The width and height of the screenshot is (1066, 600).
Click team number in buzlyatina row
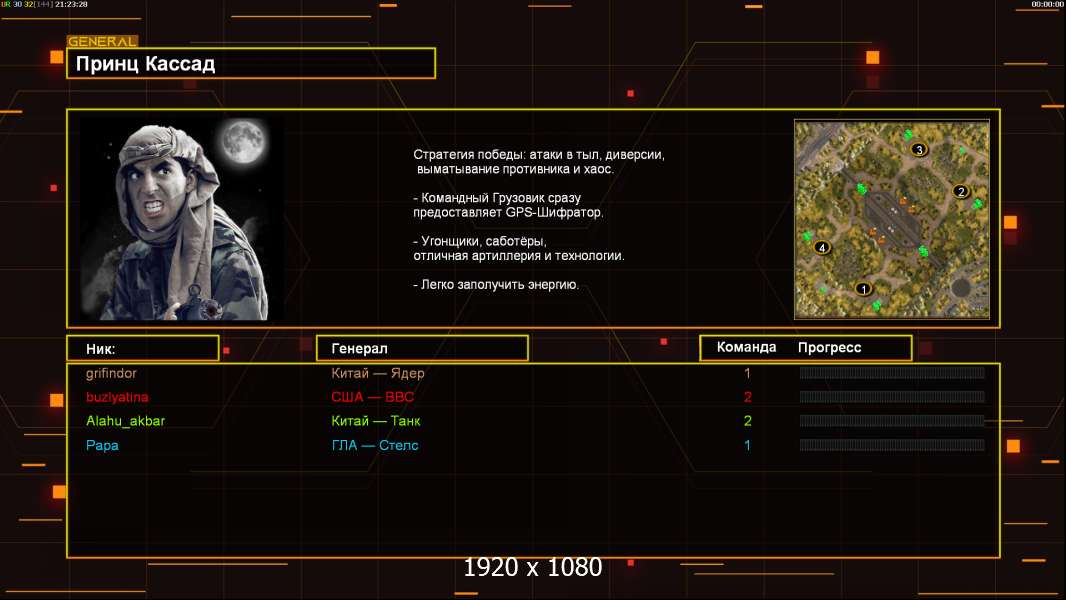tap(747, 397)
